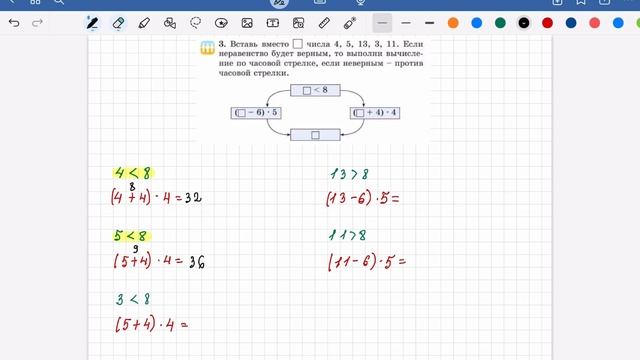Choose the medium stroke width
This screenshot has width=640, height=360.
point(406,23)
